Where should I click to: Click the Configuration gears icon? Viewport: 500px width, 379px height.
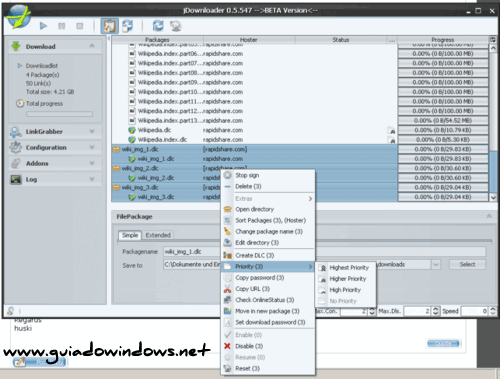pyautogui.click(x=15, y=147)
